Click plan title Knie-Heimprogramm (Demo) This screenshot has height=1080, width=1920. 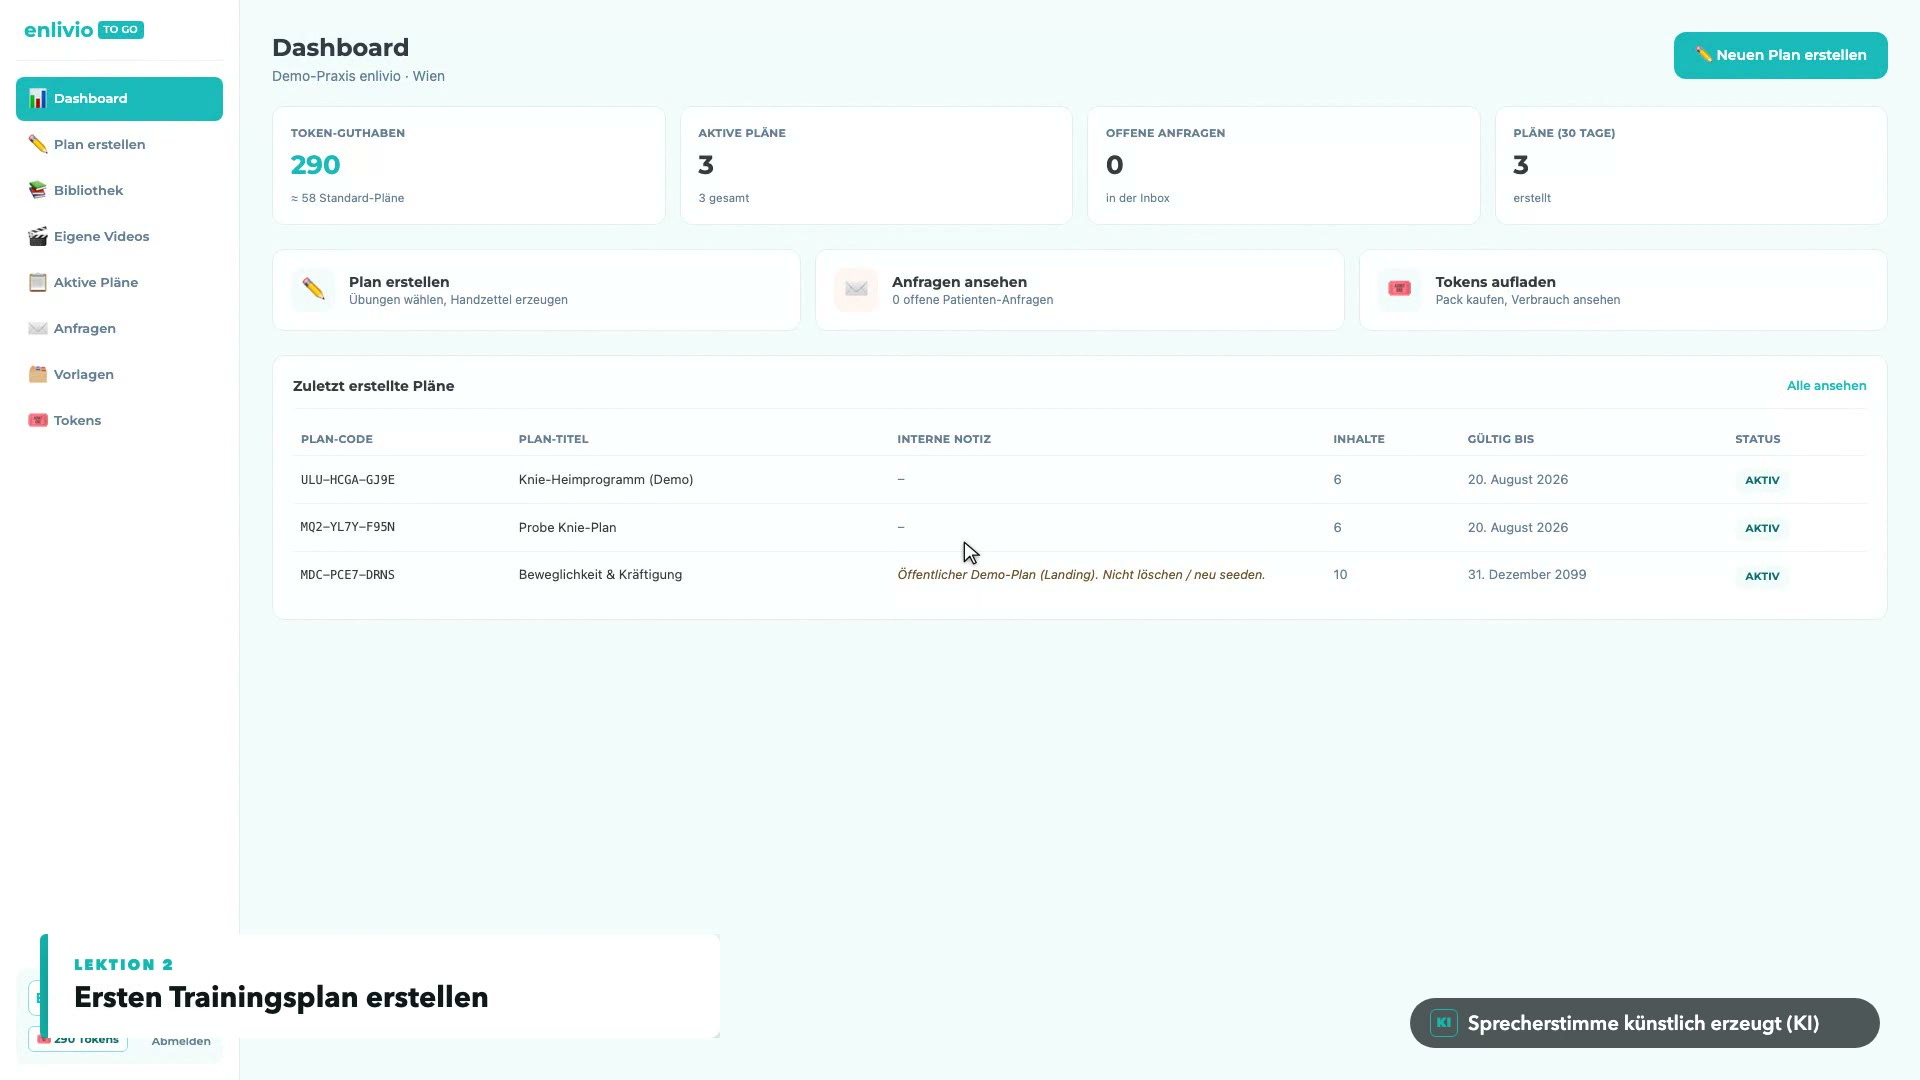click(x=606, y=480)
